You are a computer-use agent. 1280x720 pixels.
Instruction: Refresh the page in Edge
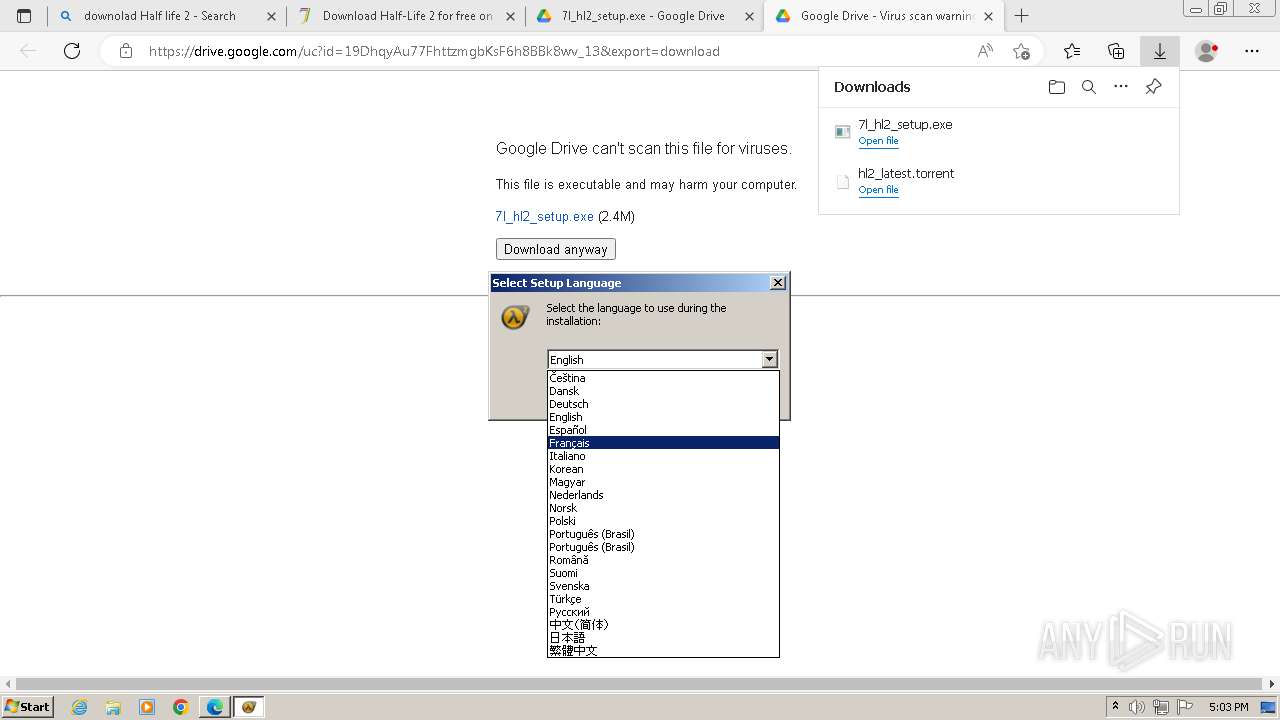coord(72,51)
